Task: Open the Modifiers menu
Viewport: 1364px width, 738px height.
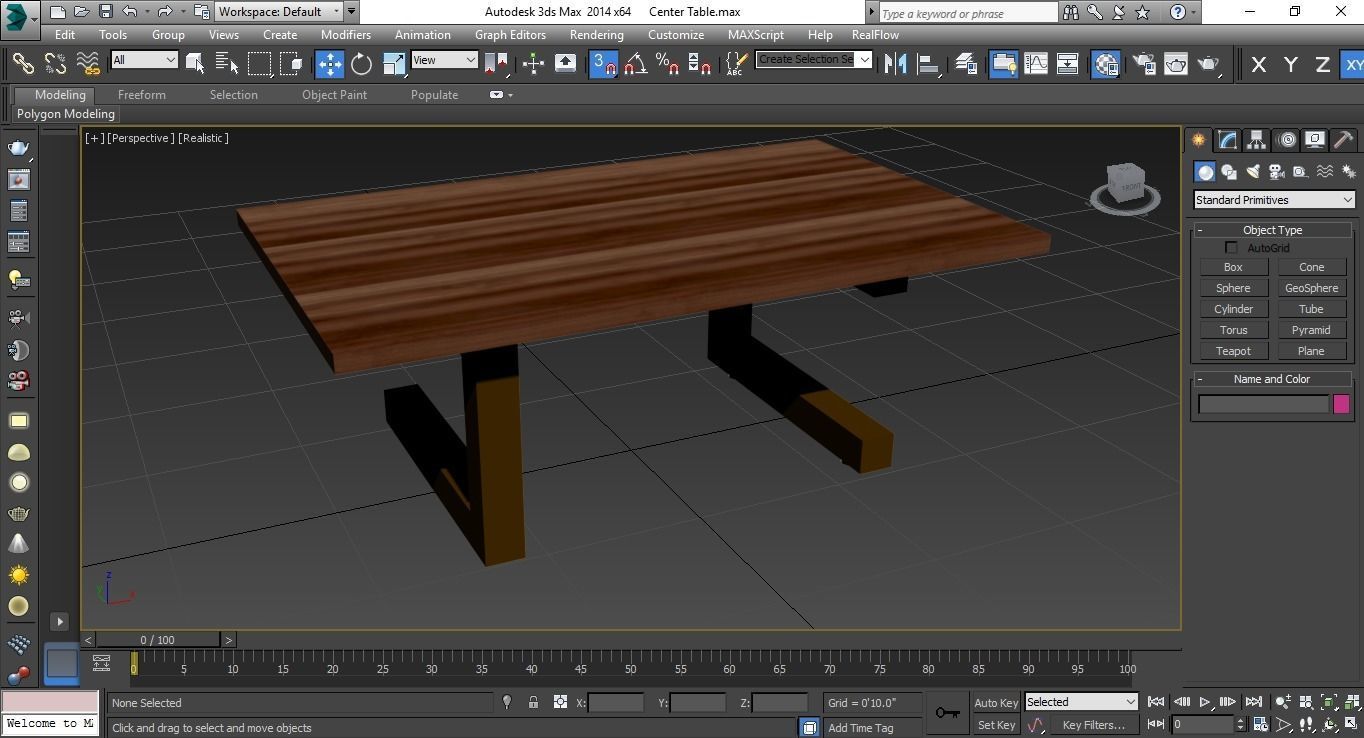Action: (346, 34)
